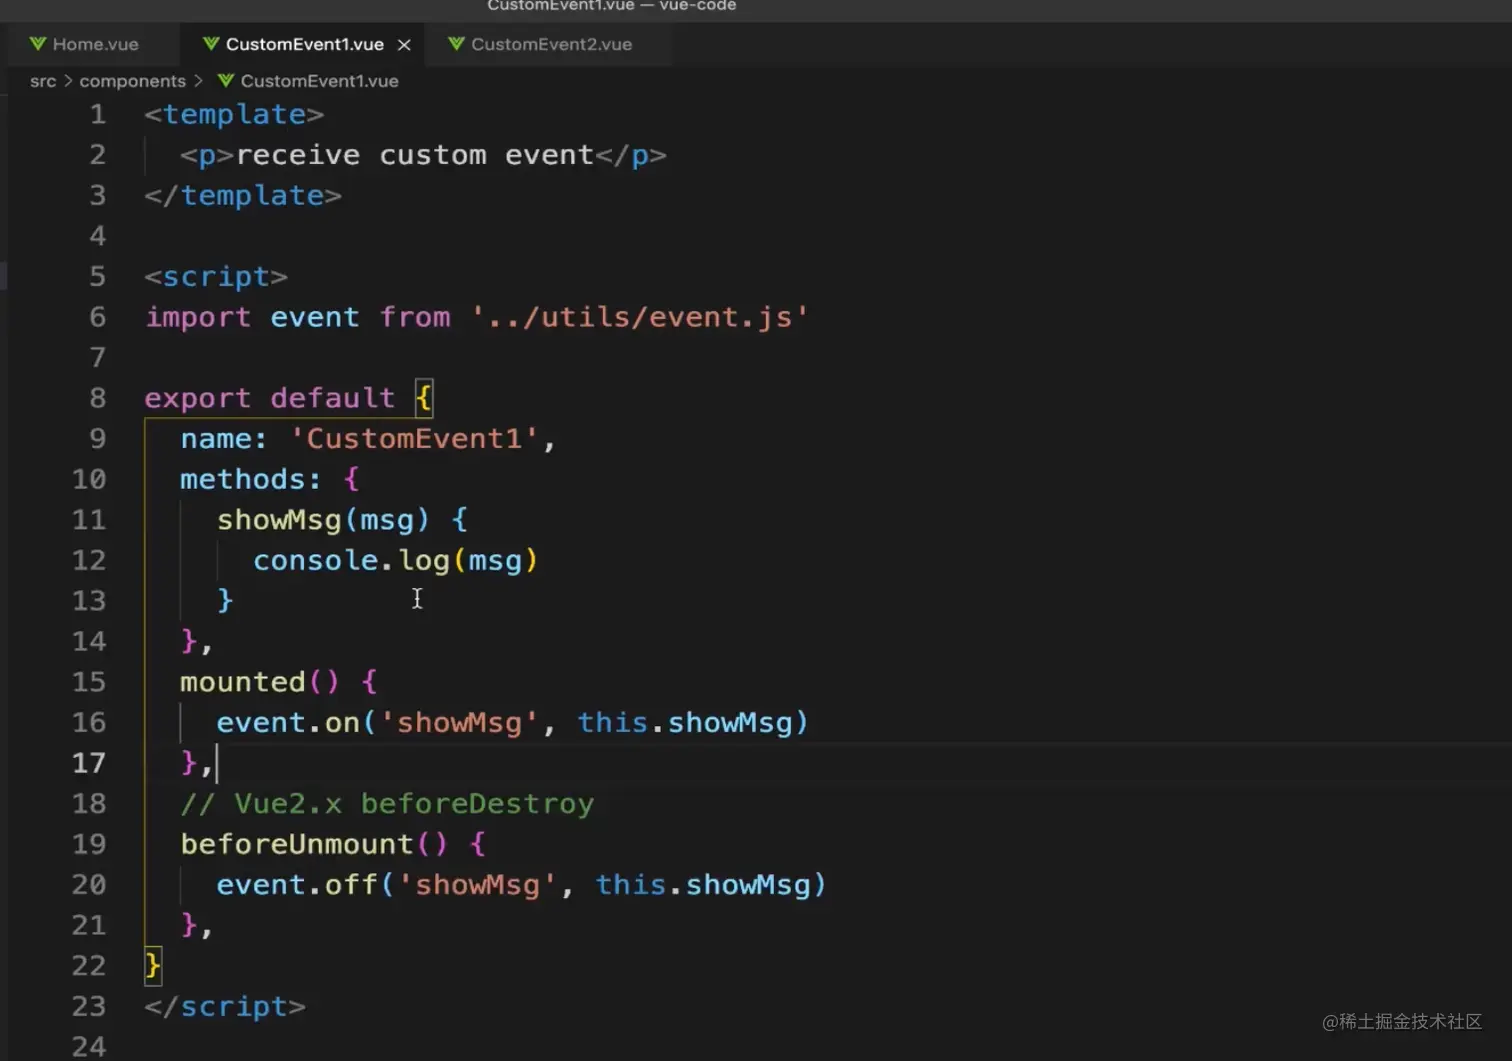Click the 'showMsg' string on line 20
The image size is (1512, 1061).
[478, 885]
